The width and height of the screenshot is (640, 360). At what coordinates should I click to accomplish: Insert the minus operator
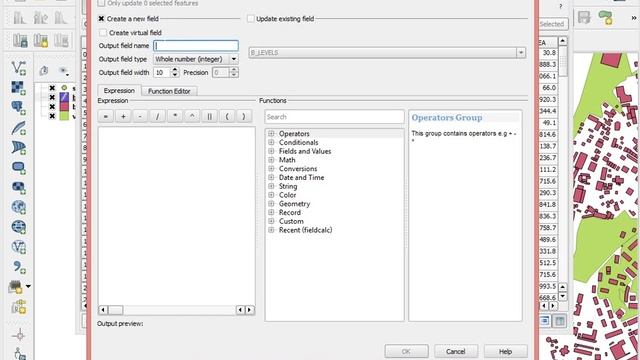pyautogui.click(x=140, y=116)
